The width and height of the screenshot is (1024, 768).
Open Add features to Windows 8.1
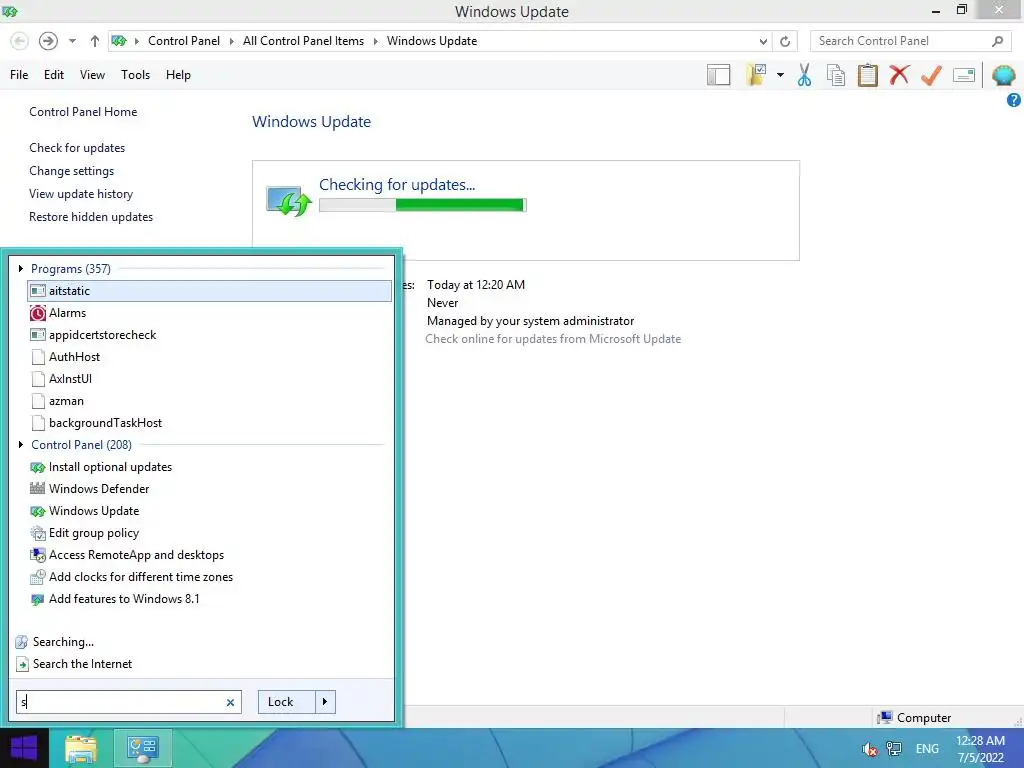209,599
